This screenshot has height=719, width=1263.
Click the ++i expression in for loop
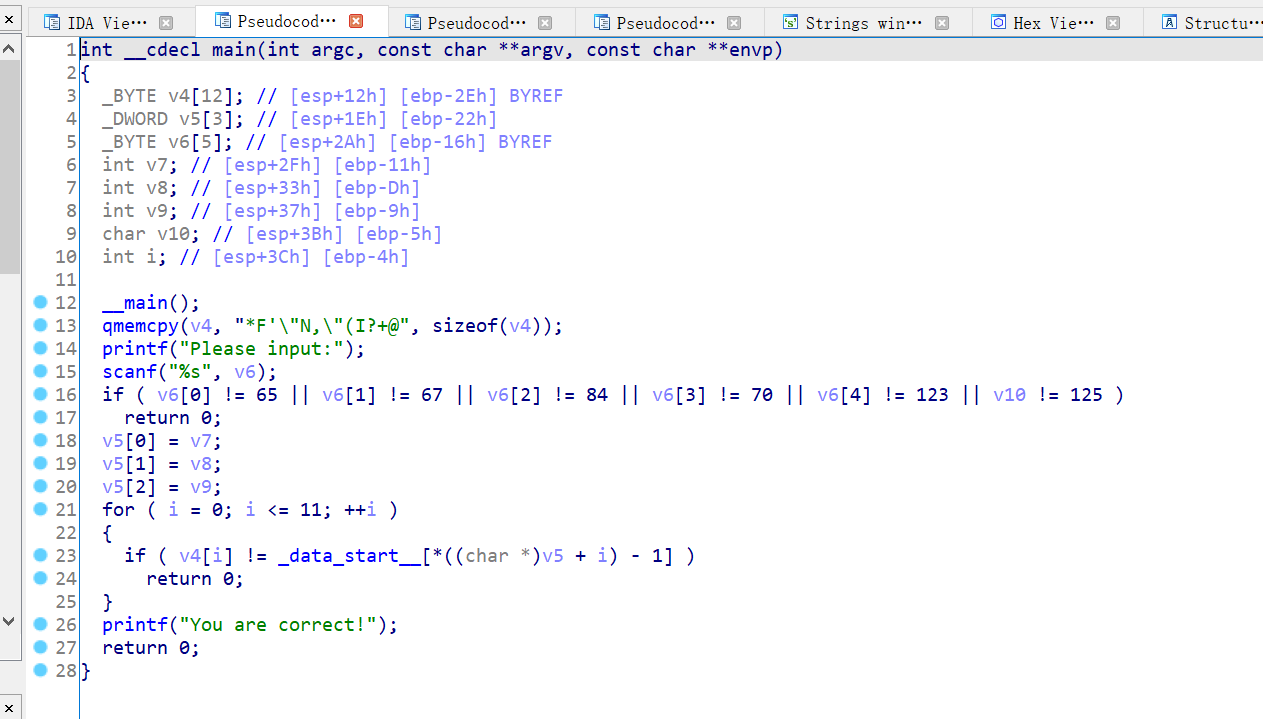360,510
